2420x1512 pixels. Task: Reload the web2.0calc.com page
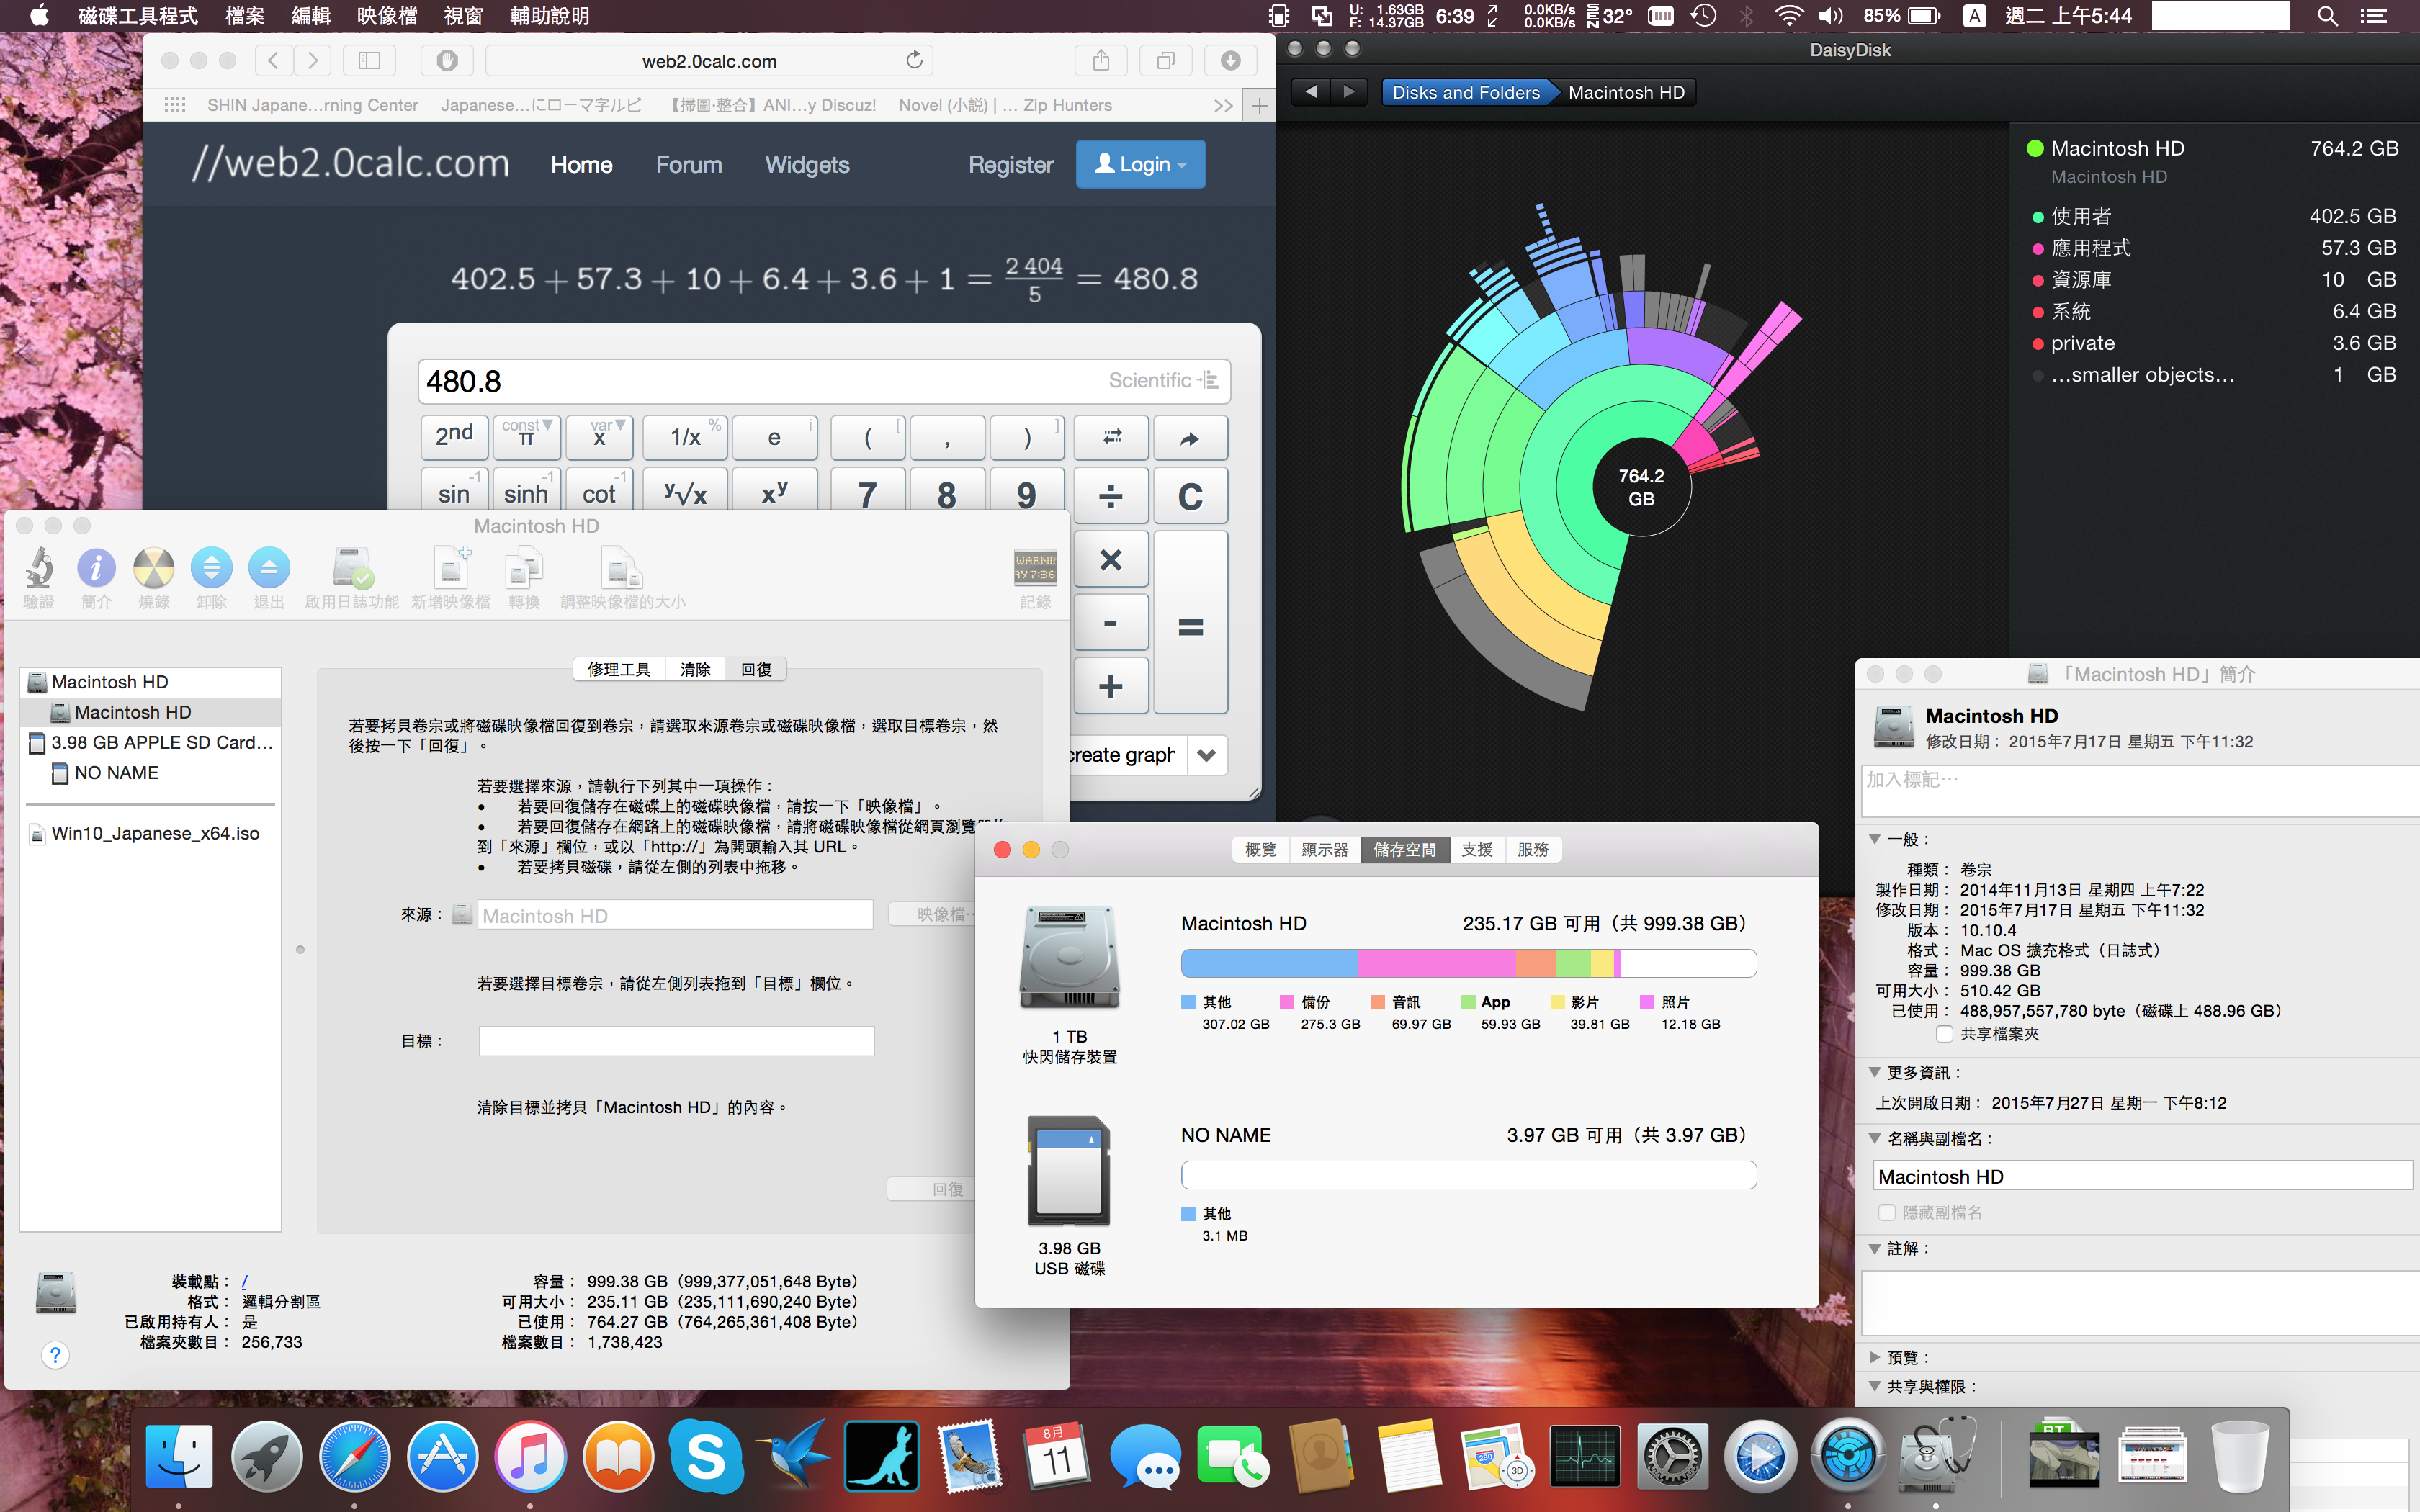point(914,60)
